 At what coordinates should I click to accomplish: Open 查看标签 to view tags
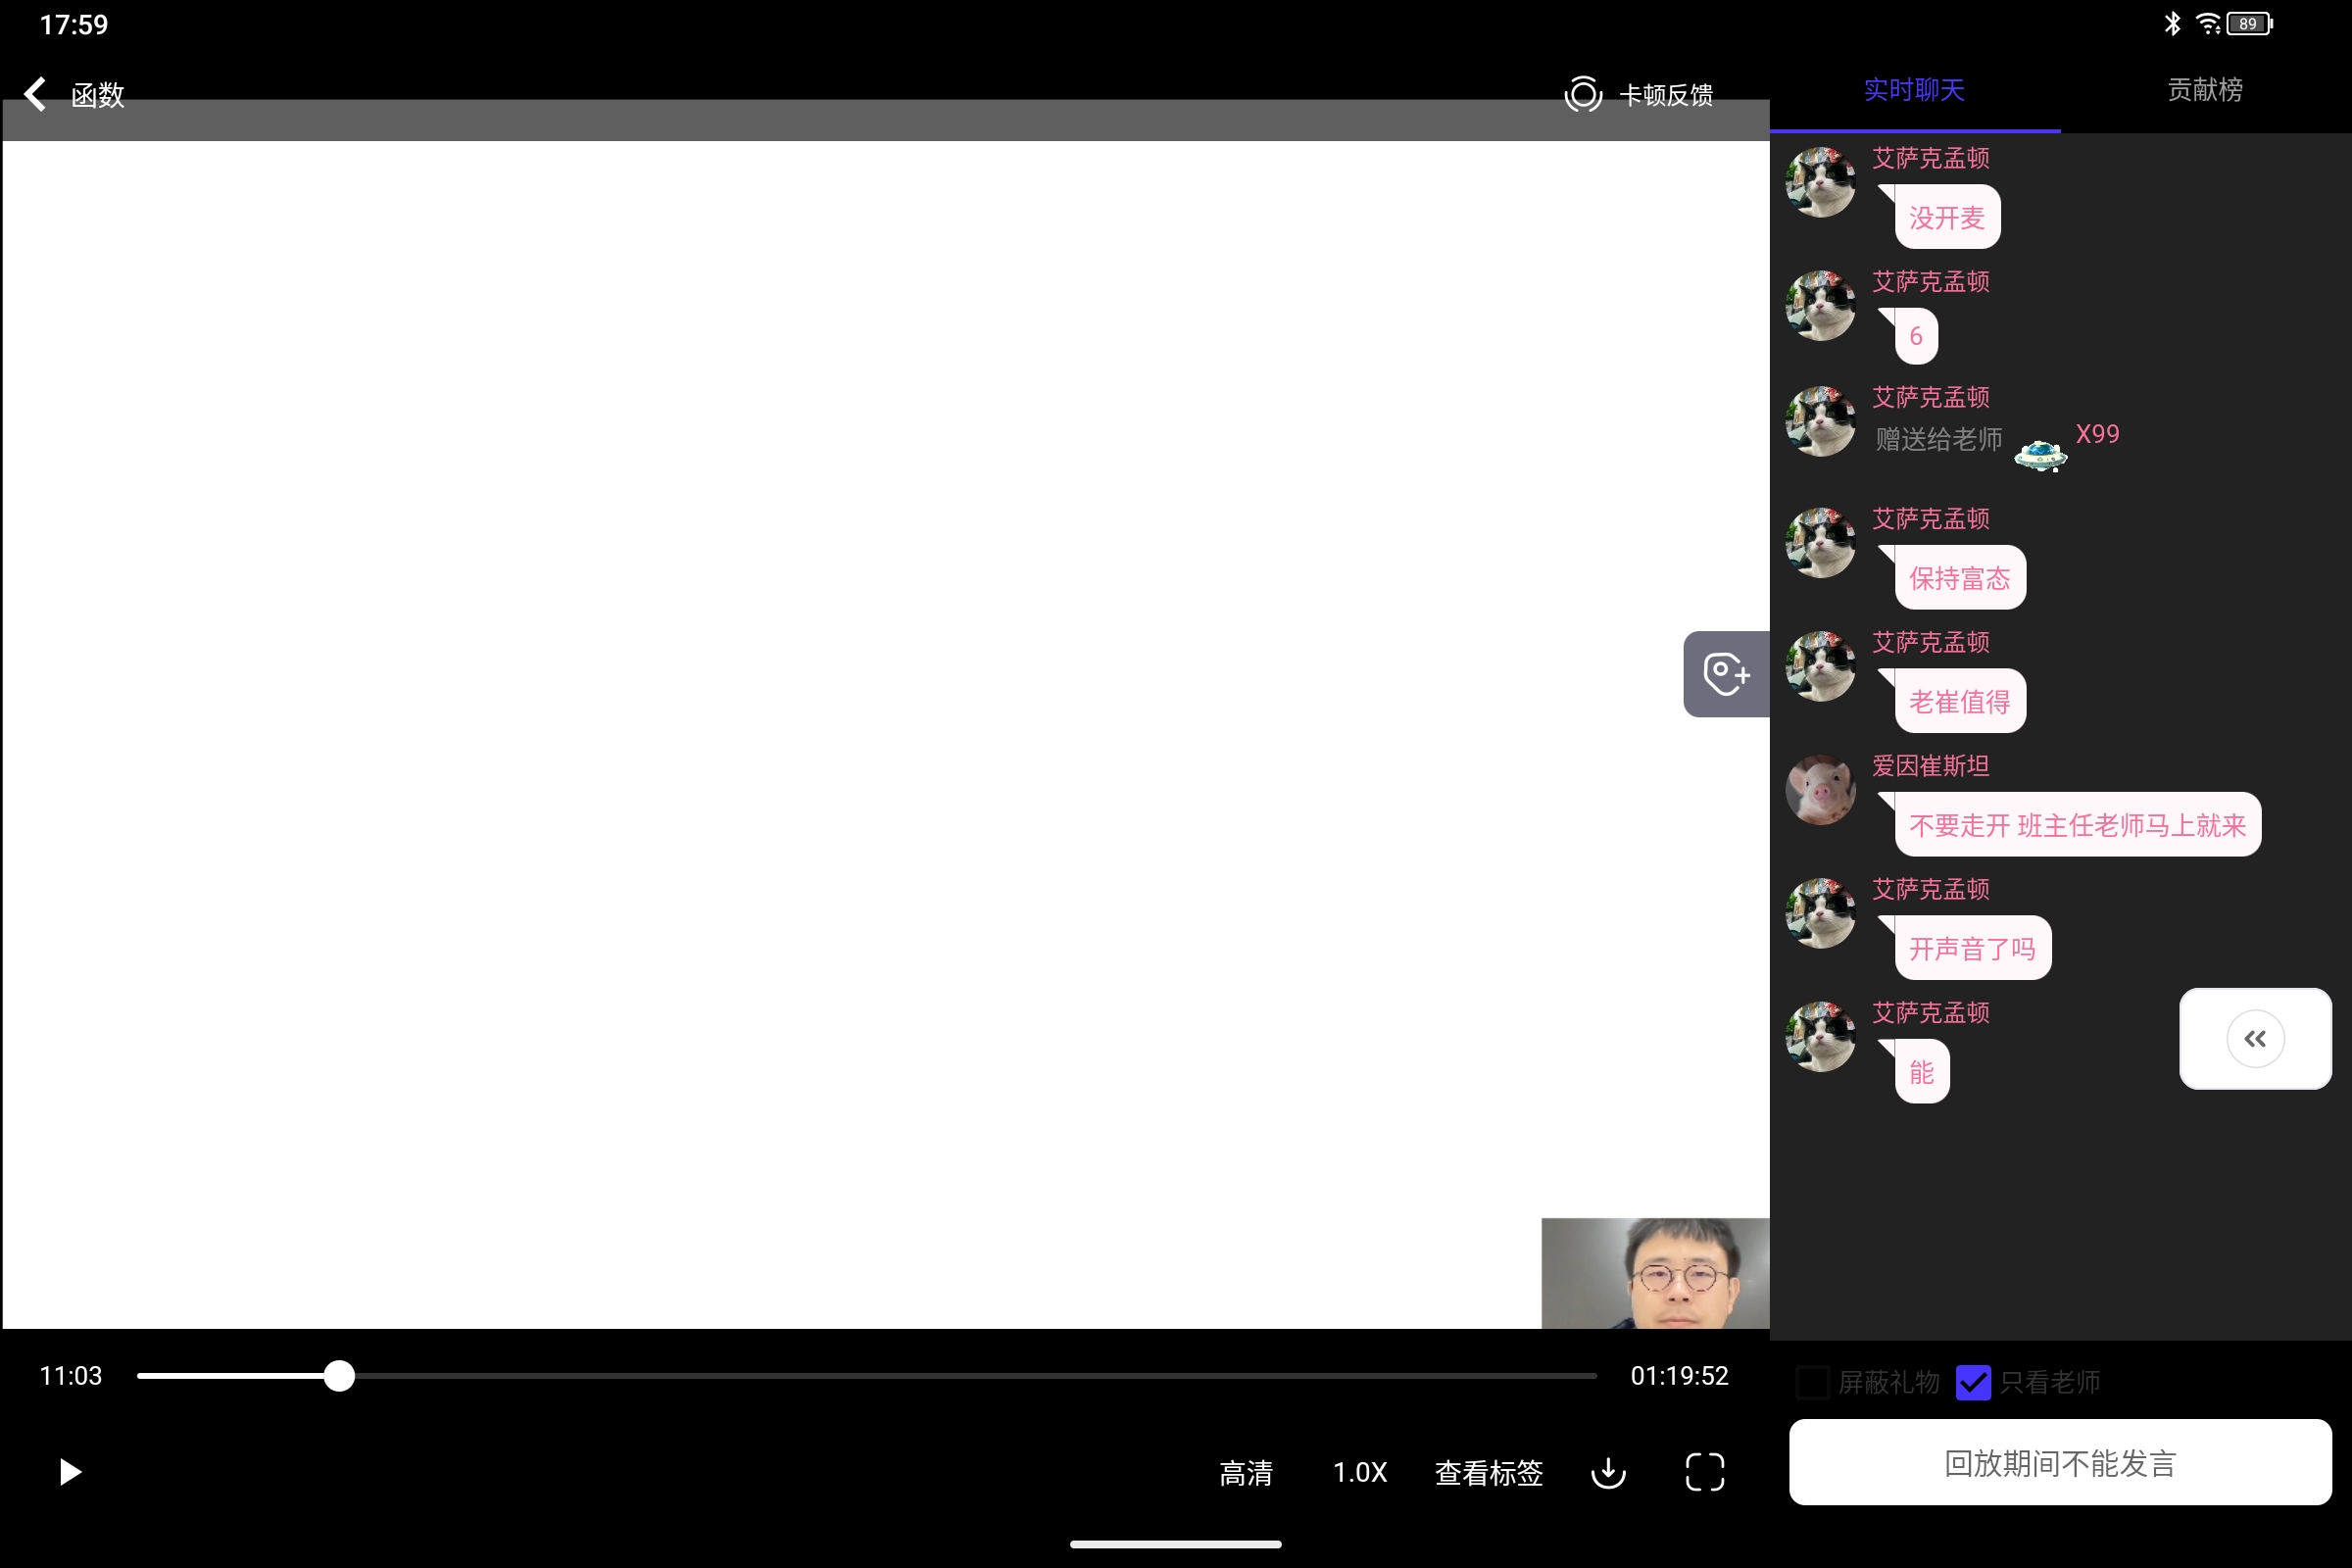[x=1489, y=1472]
